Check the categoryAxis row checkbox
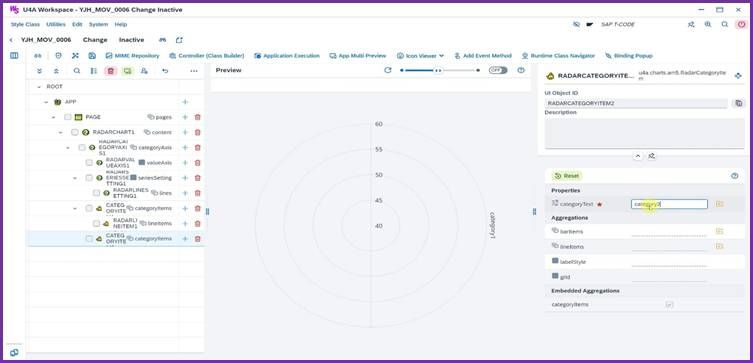This screenshot has height=363, width=753. (82, 148)
